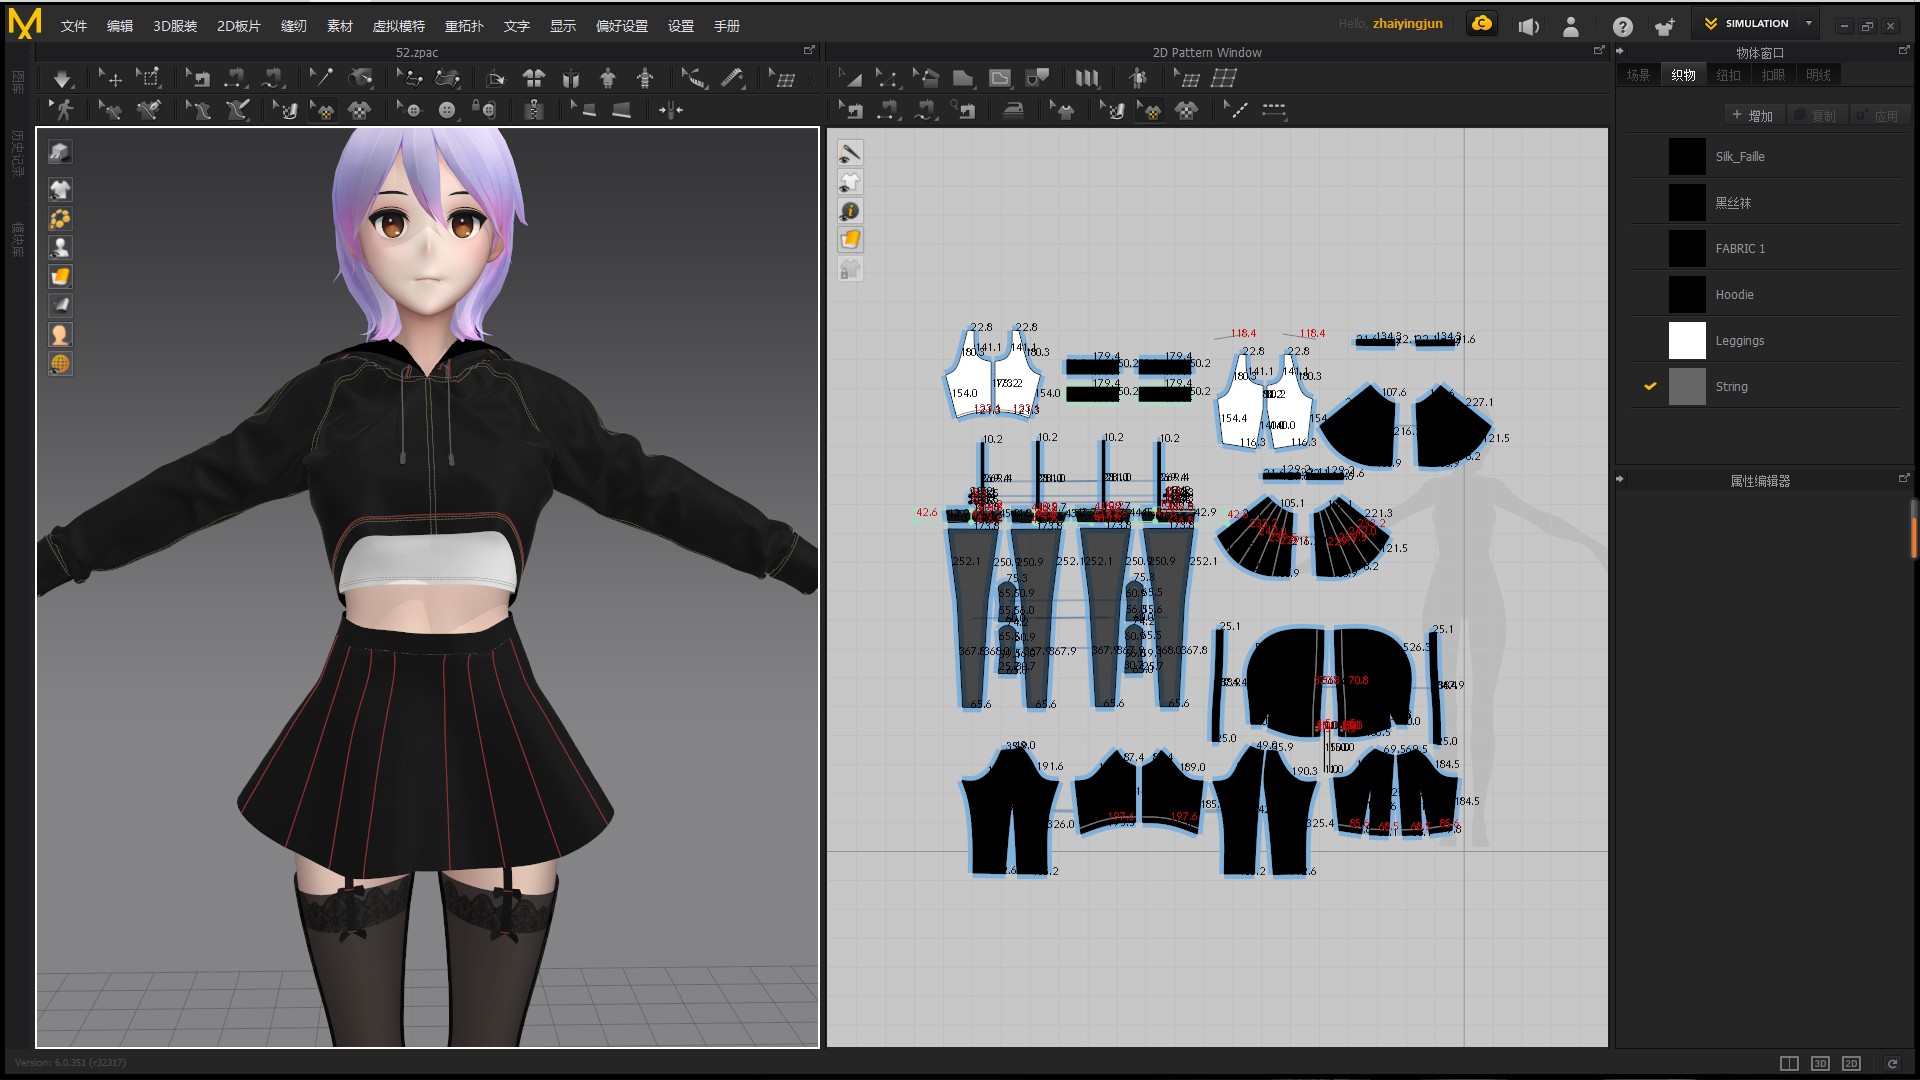Click the help question mark icon
The height and width of the screenshot is (1080, 1920).
(x=1622, y=27)
